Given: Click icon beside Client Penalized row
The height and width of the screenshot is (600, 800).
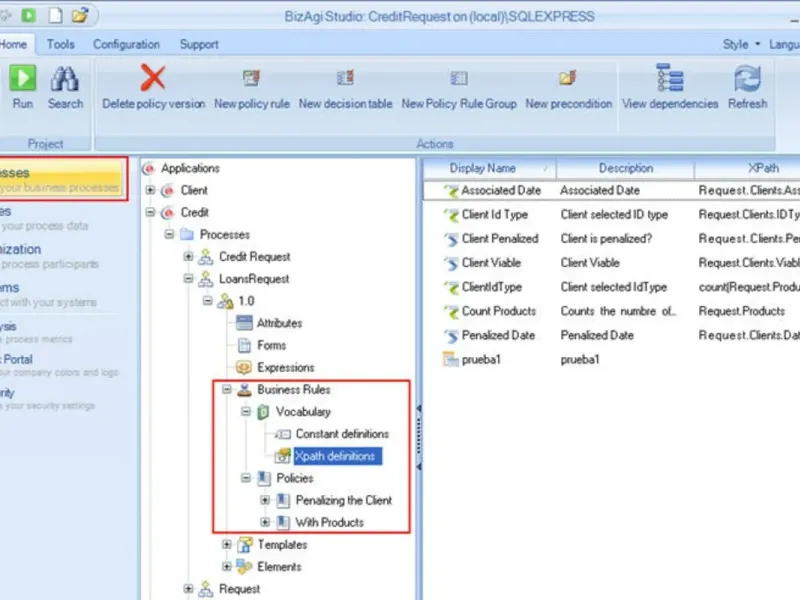Looking at the screenshot, I should [451, 239].
